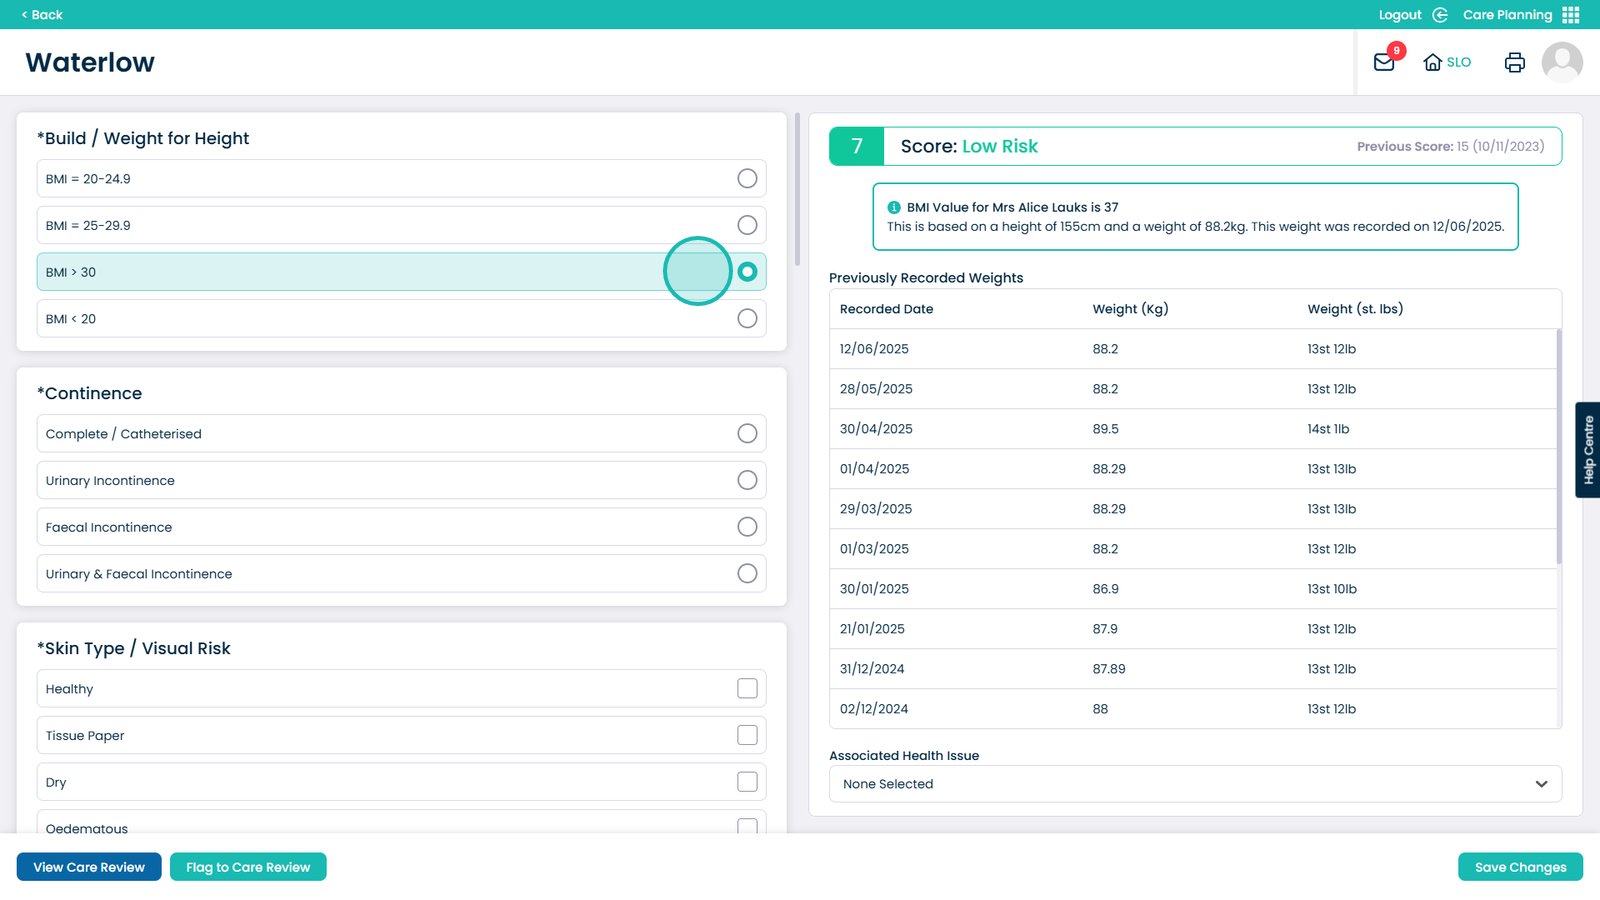Click the Flag to Care Review button
The height and width of the screenshot is (900, 1600).
click(x=248, y=867)
